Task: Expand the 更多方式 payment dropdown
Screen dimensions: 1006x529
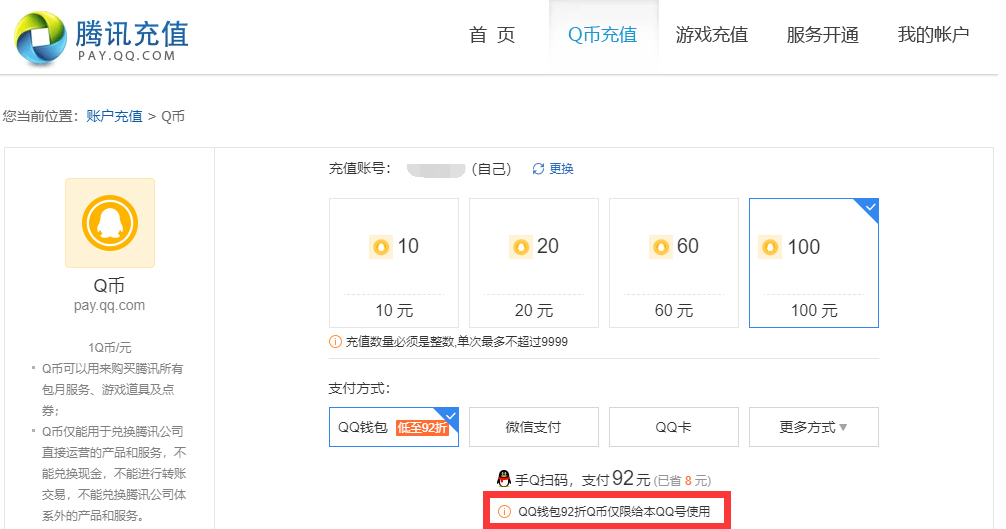Action: 814,427
